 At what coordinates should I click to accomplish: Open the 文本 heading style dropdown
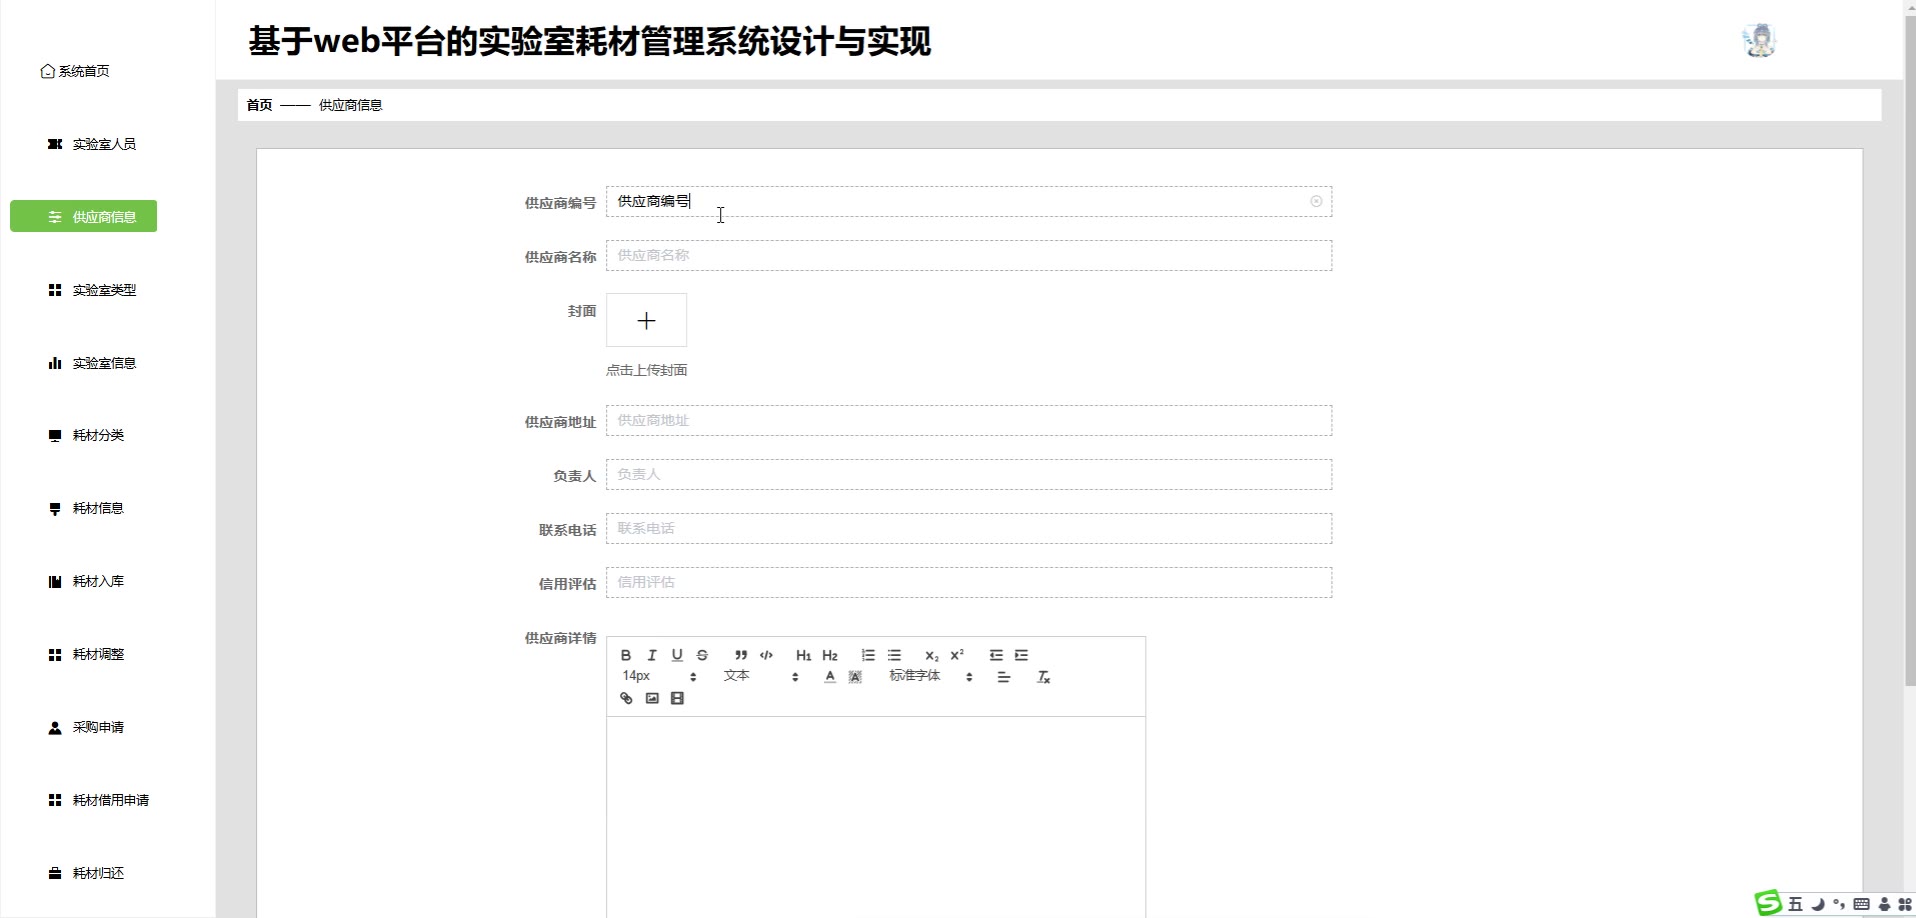(x=761, y=676)
